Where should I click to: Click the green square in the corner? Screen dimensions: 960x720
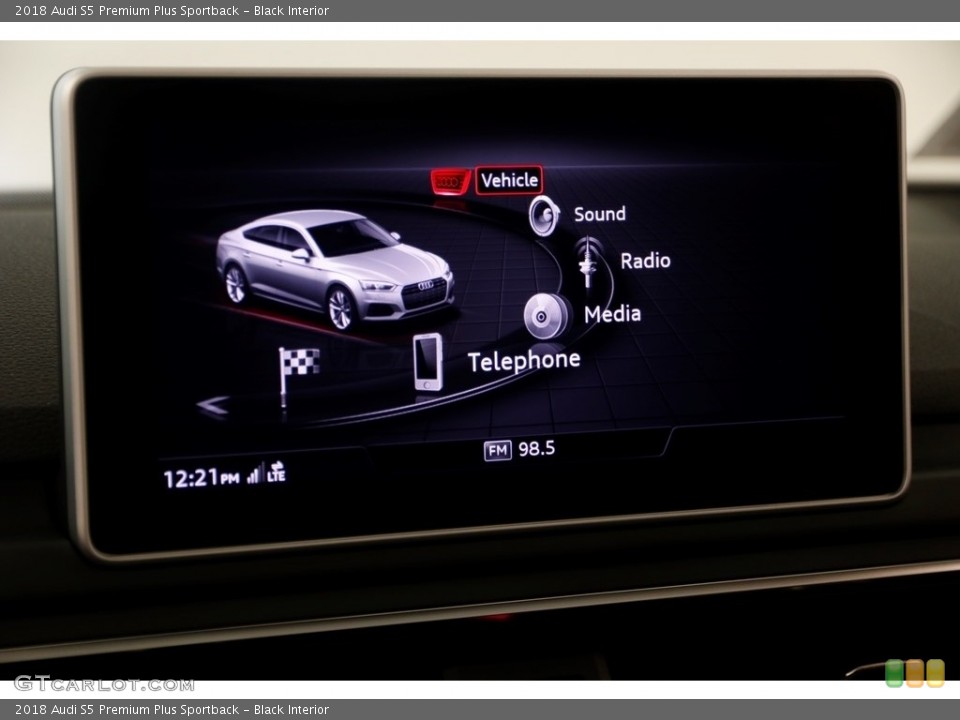point(894,673)
